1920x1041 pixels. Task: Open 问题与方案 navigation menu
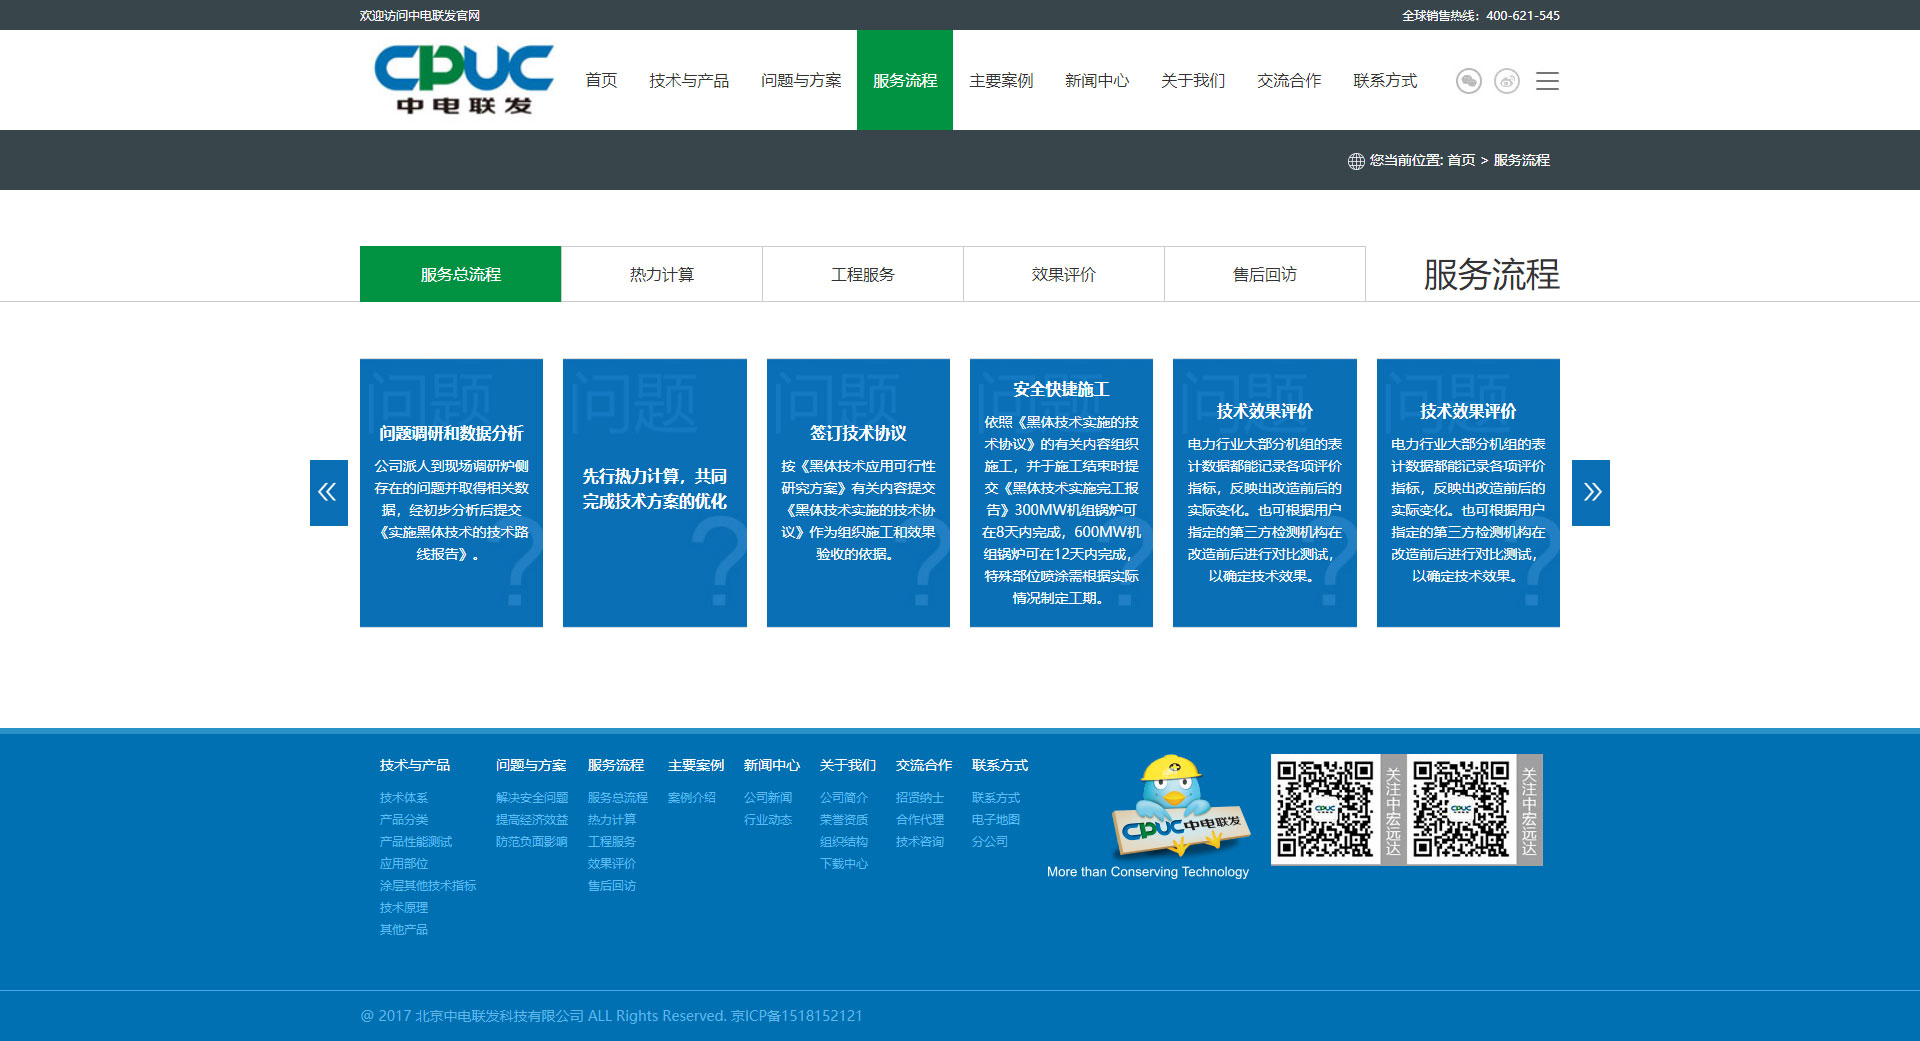tap(800, 81)
